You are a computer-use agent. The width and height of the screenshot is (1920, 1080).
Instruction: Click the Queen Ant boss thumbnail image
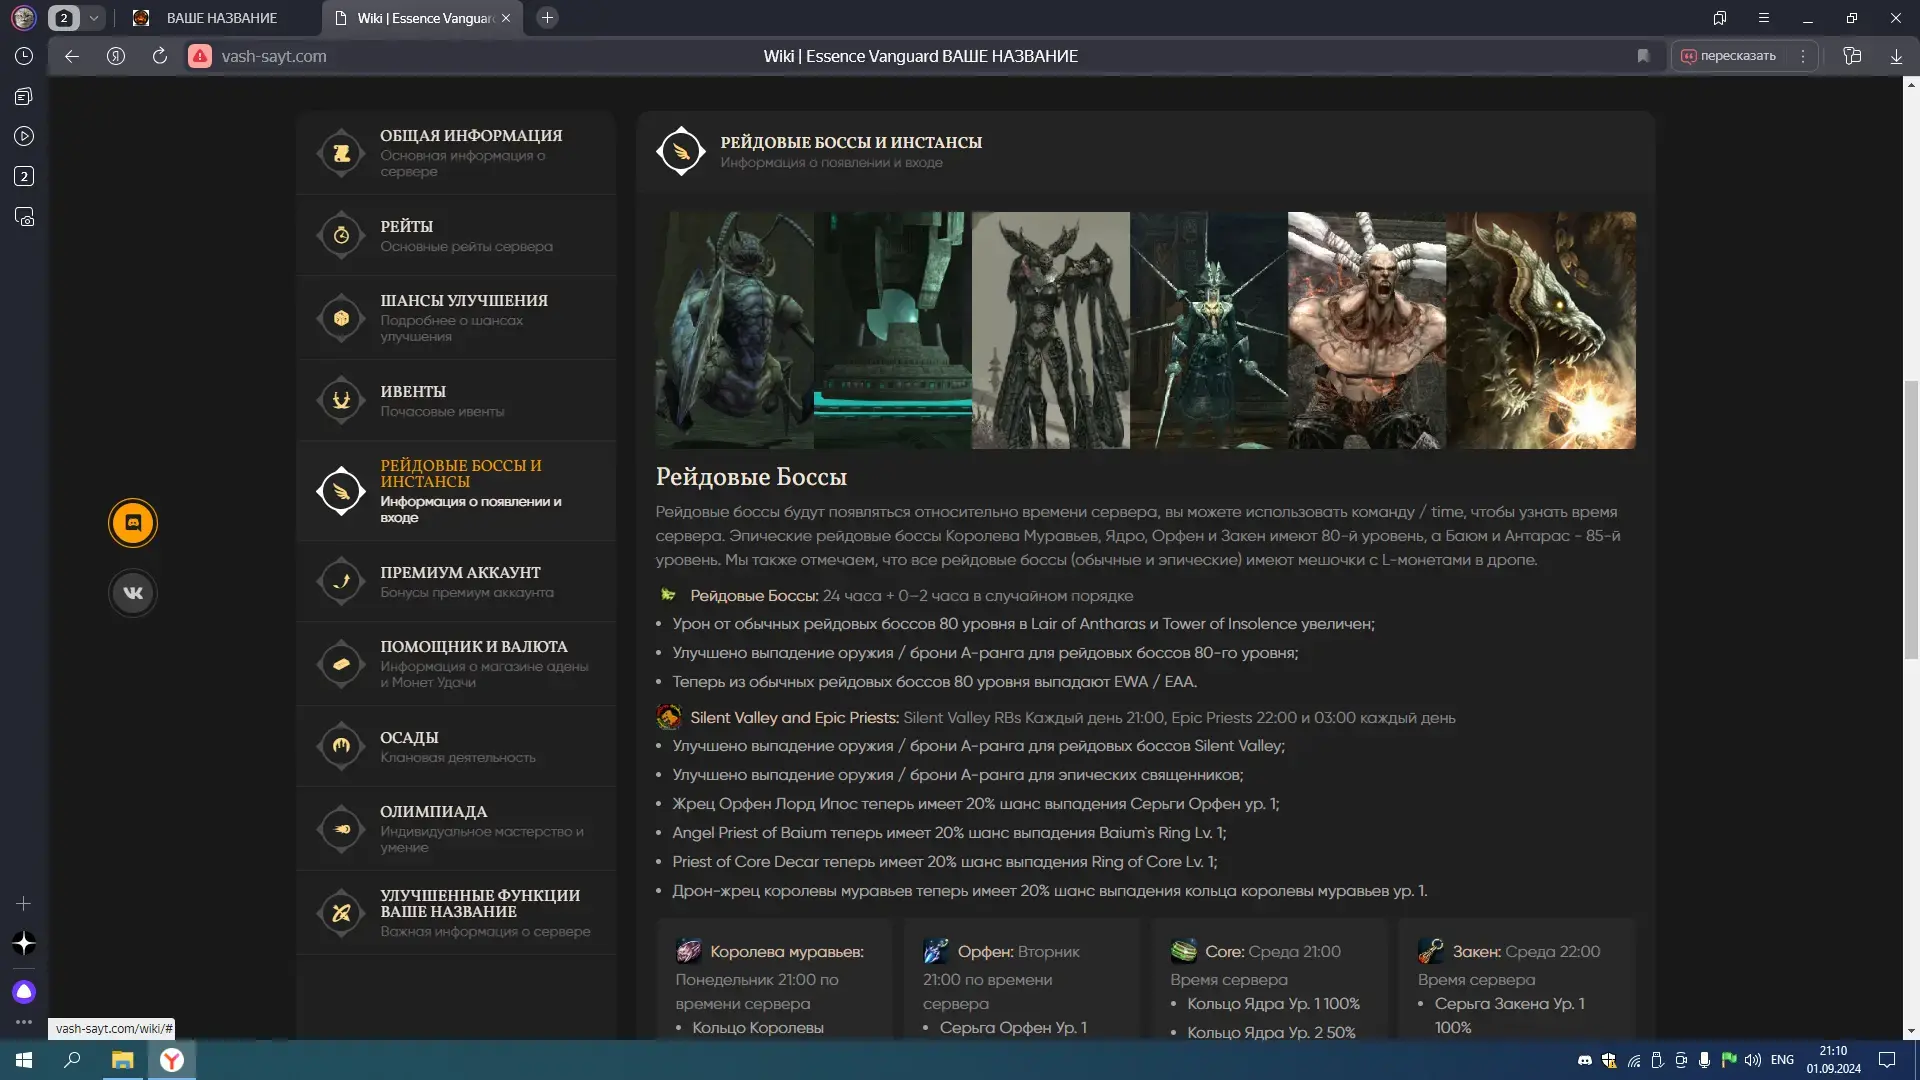735,330
